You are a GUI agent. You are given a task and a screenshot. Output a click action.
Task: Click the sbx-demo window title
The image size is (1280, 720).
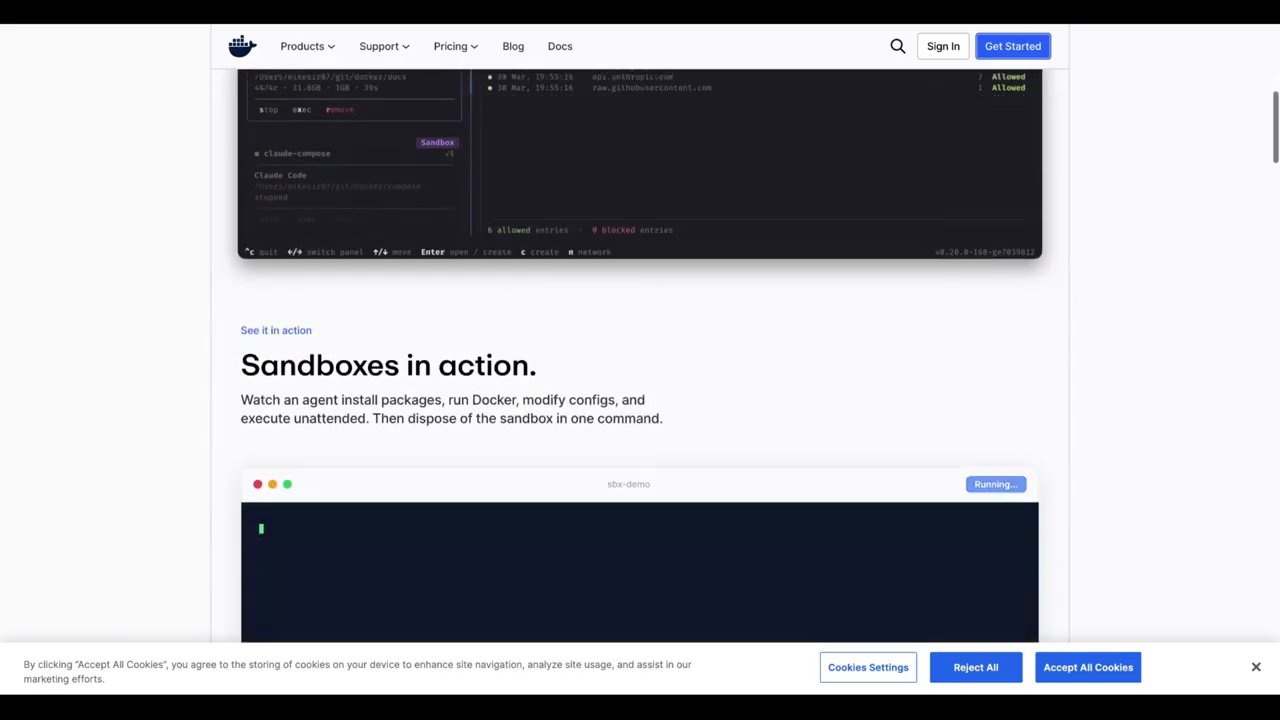pyautogui.click(x=629, y=484)
